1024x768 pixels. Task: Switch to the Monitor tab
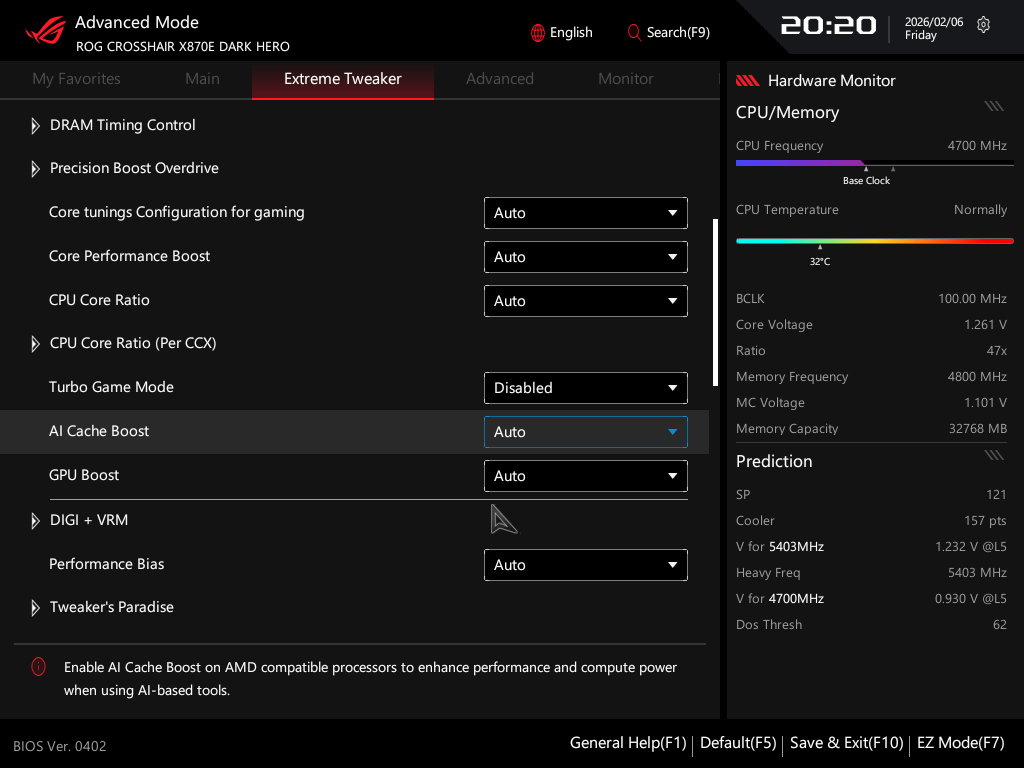pos(625,79)
